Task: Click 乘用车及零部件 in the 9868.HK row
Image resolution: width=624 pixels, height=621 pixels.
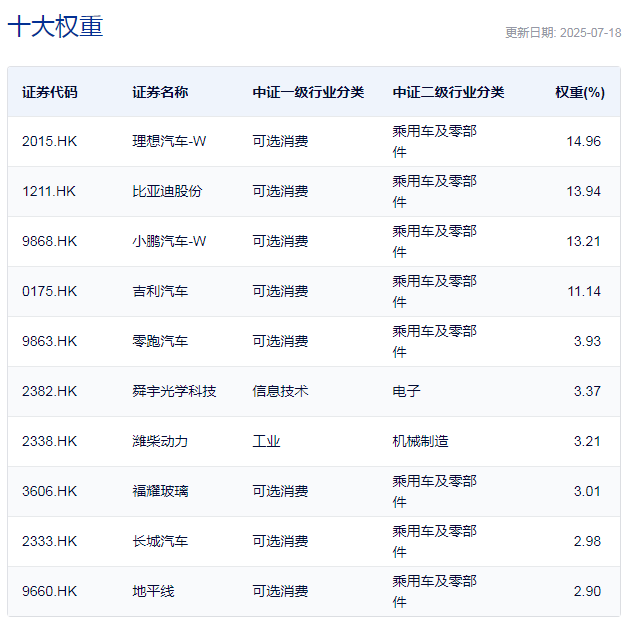Action: (x=435, y=241)
